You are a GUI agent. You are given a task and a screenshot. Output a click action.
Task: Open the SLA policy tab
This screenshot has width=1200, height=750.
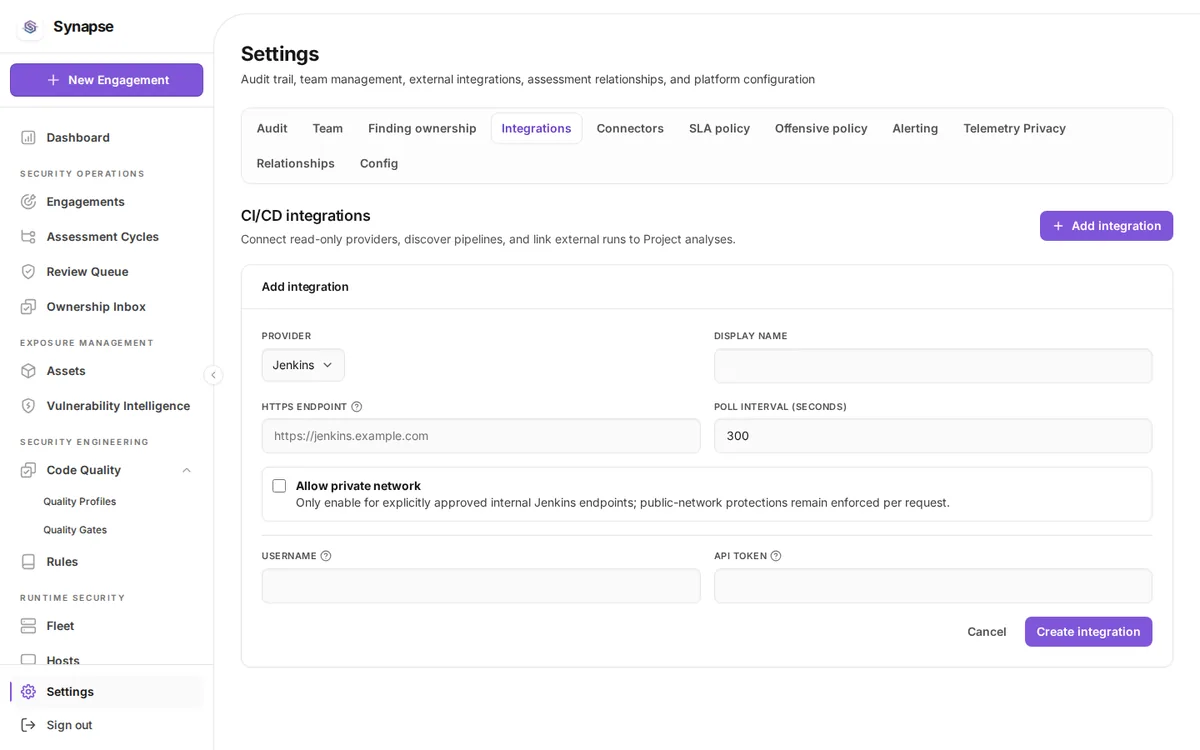[719, 128]
